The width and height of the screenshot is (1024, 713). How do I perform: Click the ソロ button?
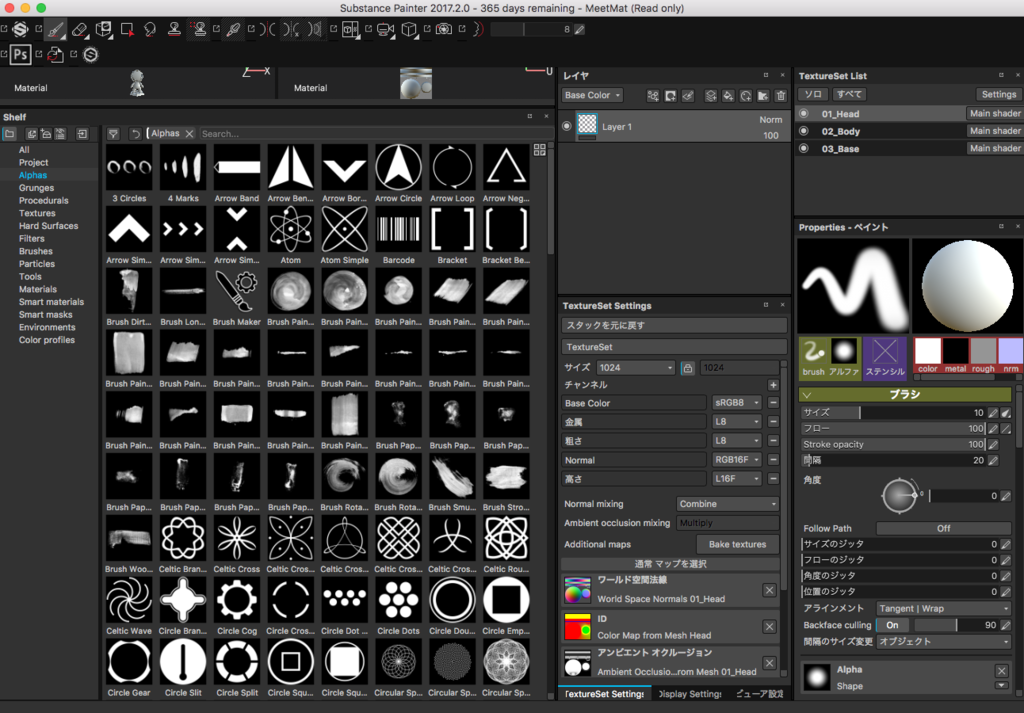coord(813,95)
